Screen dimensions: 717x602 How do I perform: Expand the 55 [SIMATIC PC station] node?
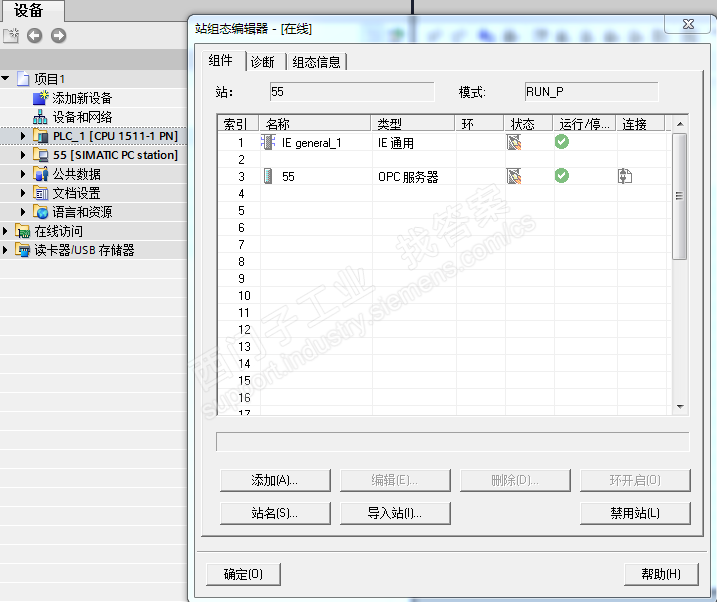[23, 155]
